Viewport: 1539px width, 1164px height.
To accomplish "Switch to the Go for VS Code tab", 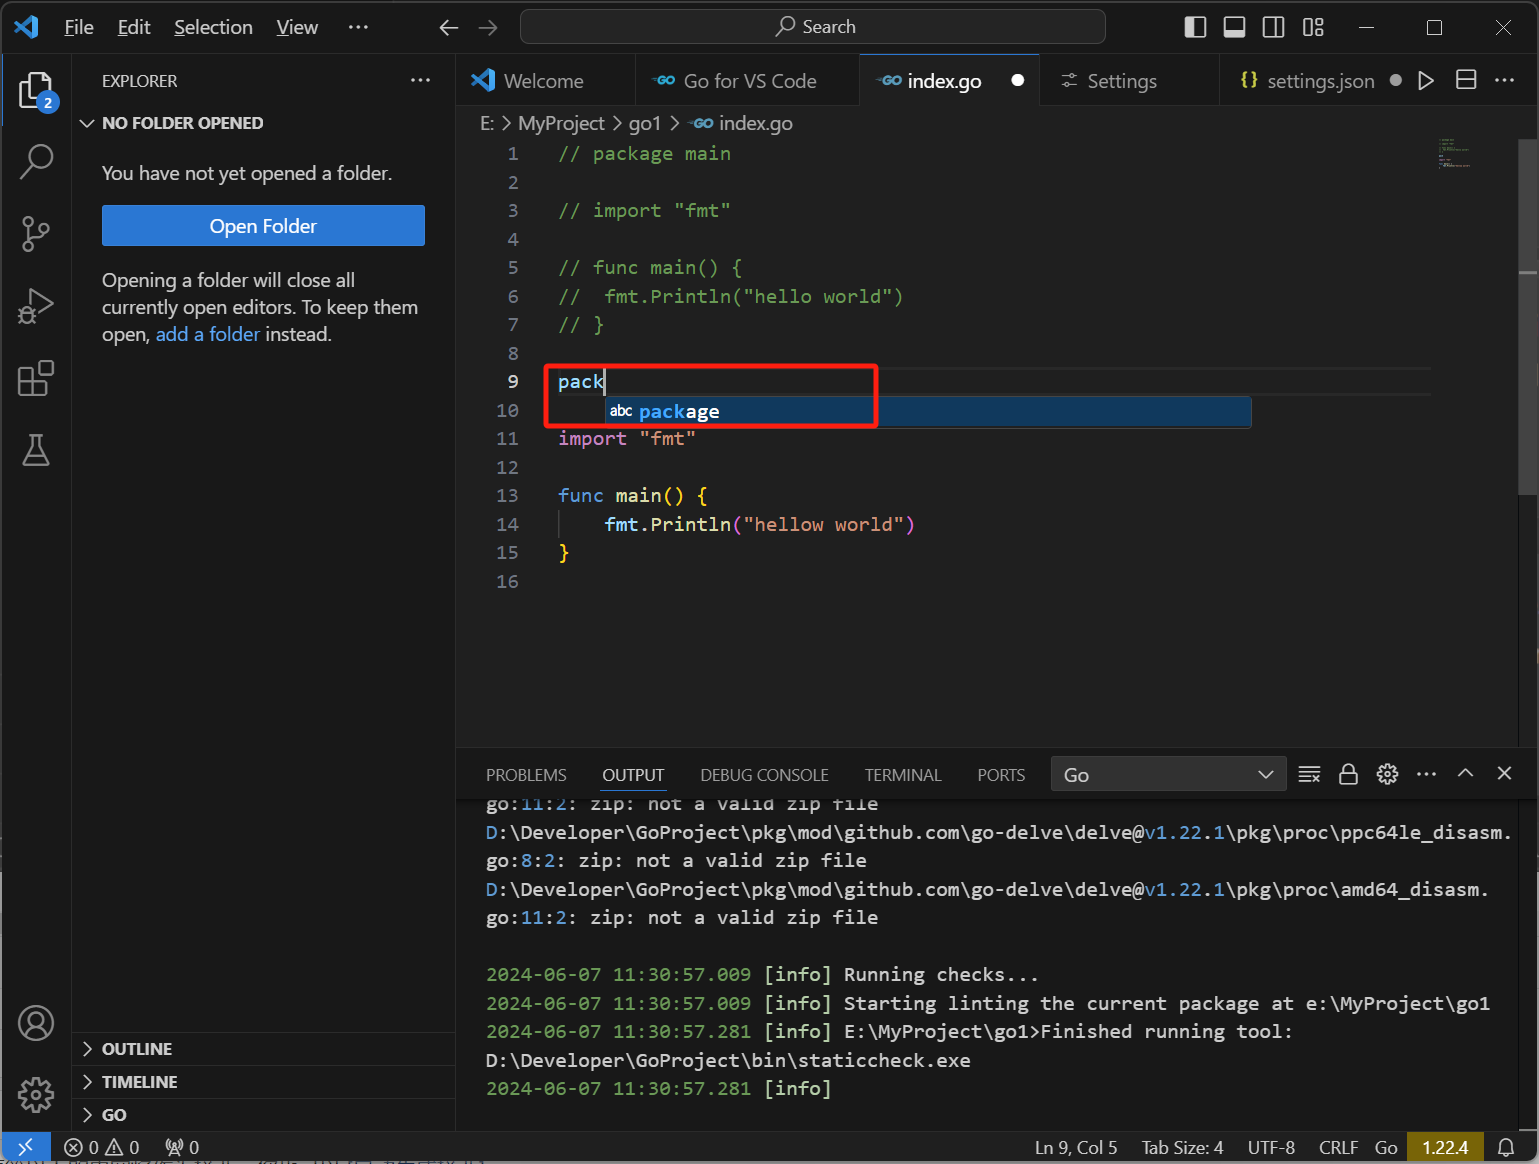I will pyautogui.click(x=747, y=81).
